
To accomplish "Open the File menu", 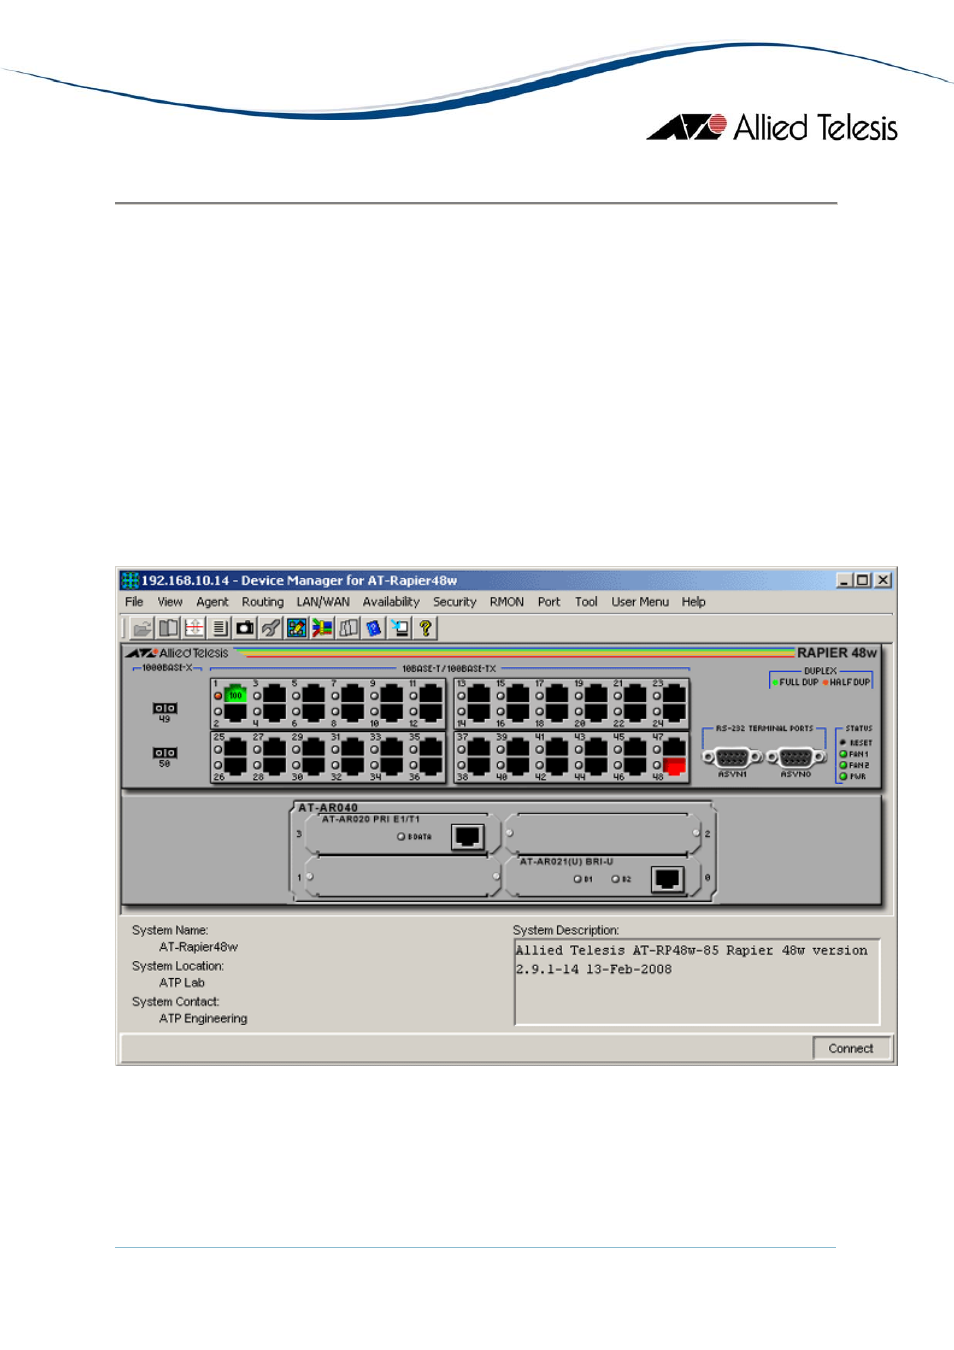I will pos(134,602).
